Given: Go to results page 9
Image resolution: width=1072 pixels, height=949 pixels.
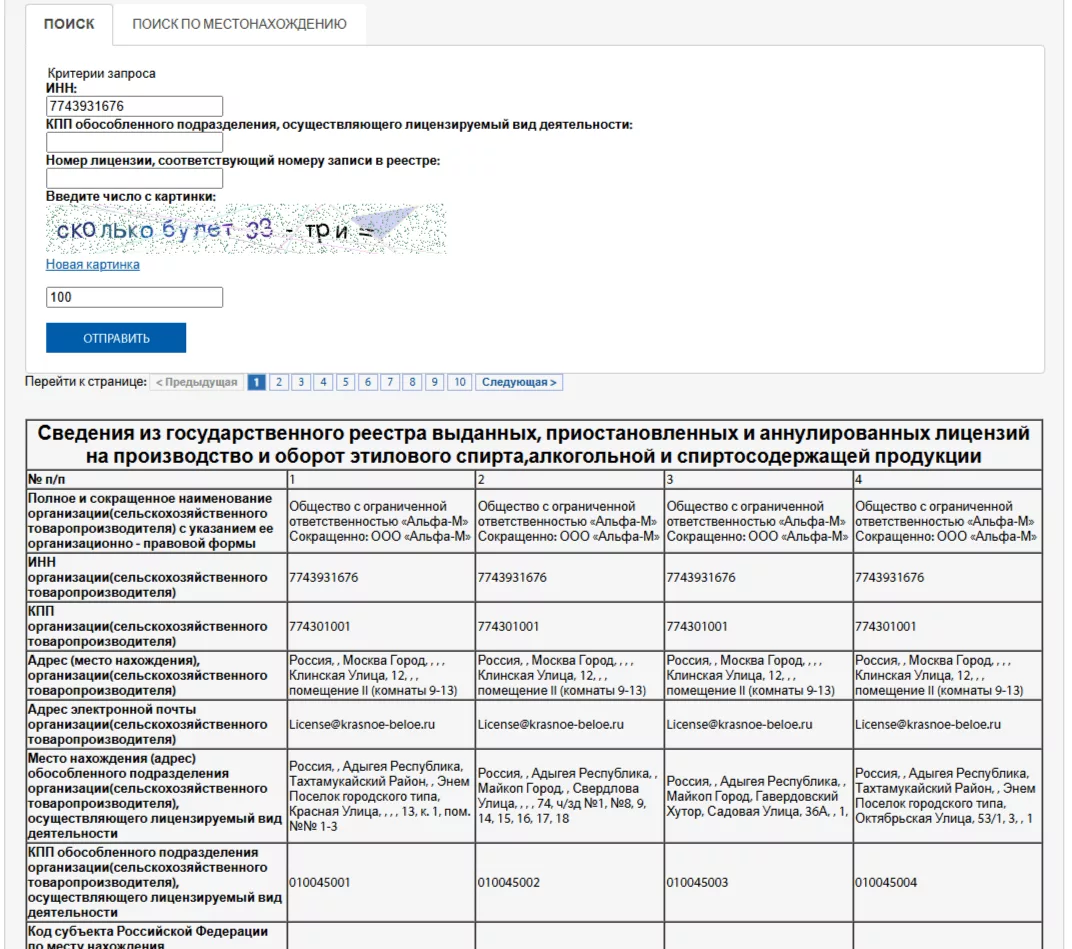Looking at the screenshot, I should coord(434,382).
